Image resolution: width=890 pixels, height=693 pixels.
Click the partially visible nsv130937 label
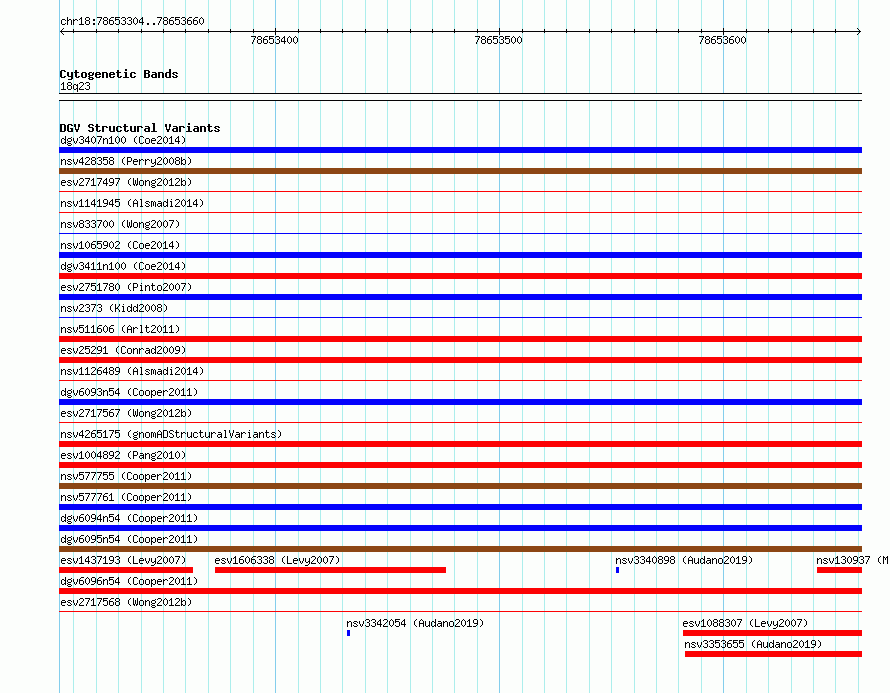853,560
